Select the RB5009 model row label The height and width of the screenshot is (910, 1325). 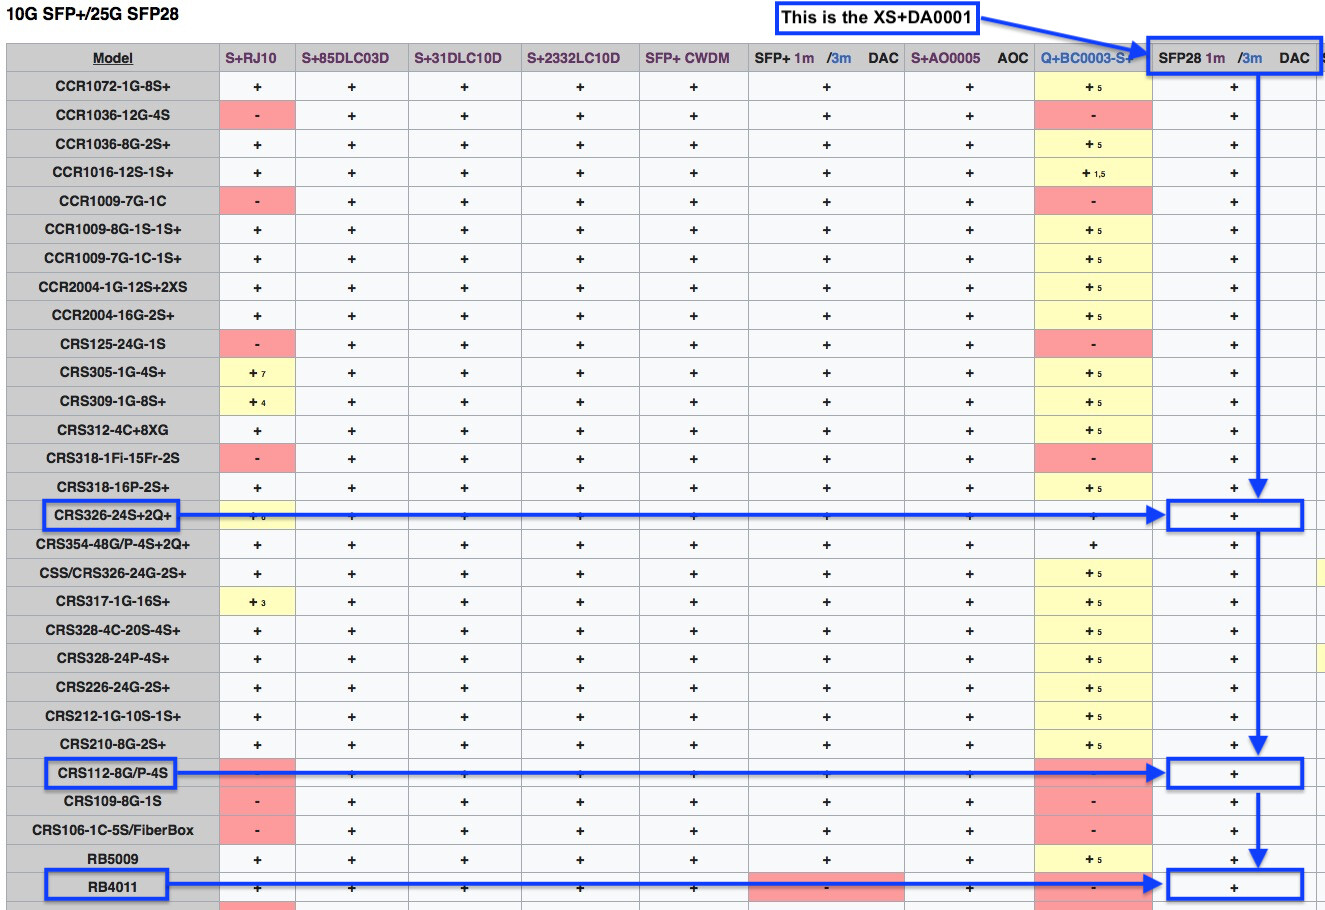pyautogui.click(x=113, y=859)
